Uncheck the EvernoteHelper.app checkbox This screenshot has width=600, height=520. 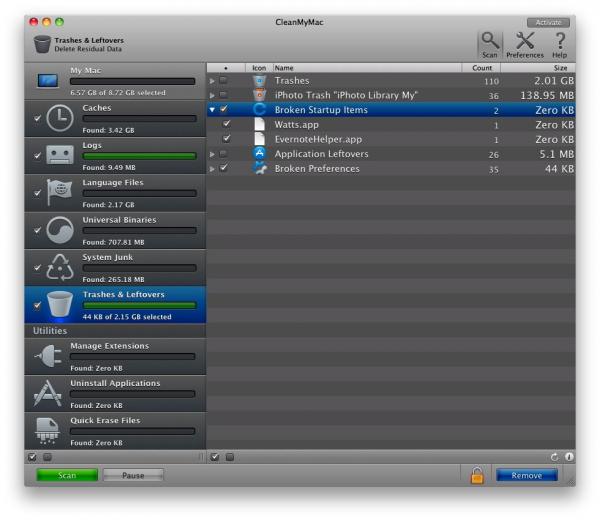click(227, 139)
